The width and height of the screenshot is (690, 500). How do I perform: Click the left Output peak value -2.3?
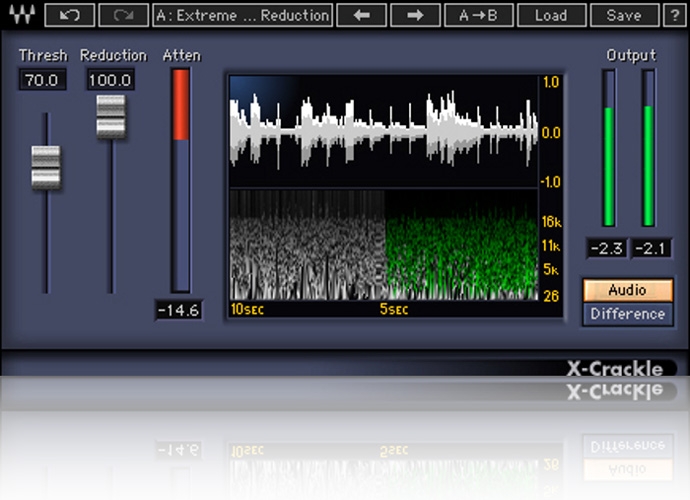pyautogui.click(x=606, y=248)
